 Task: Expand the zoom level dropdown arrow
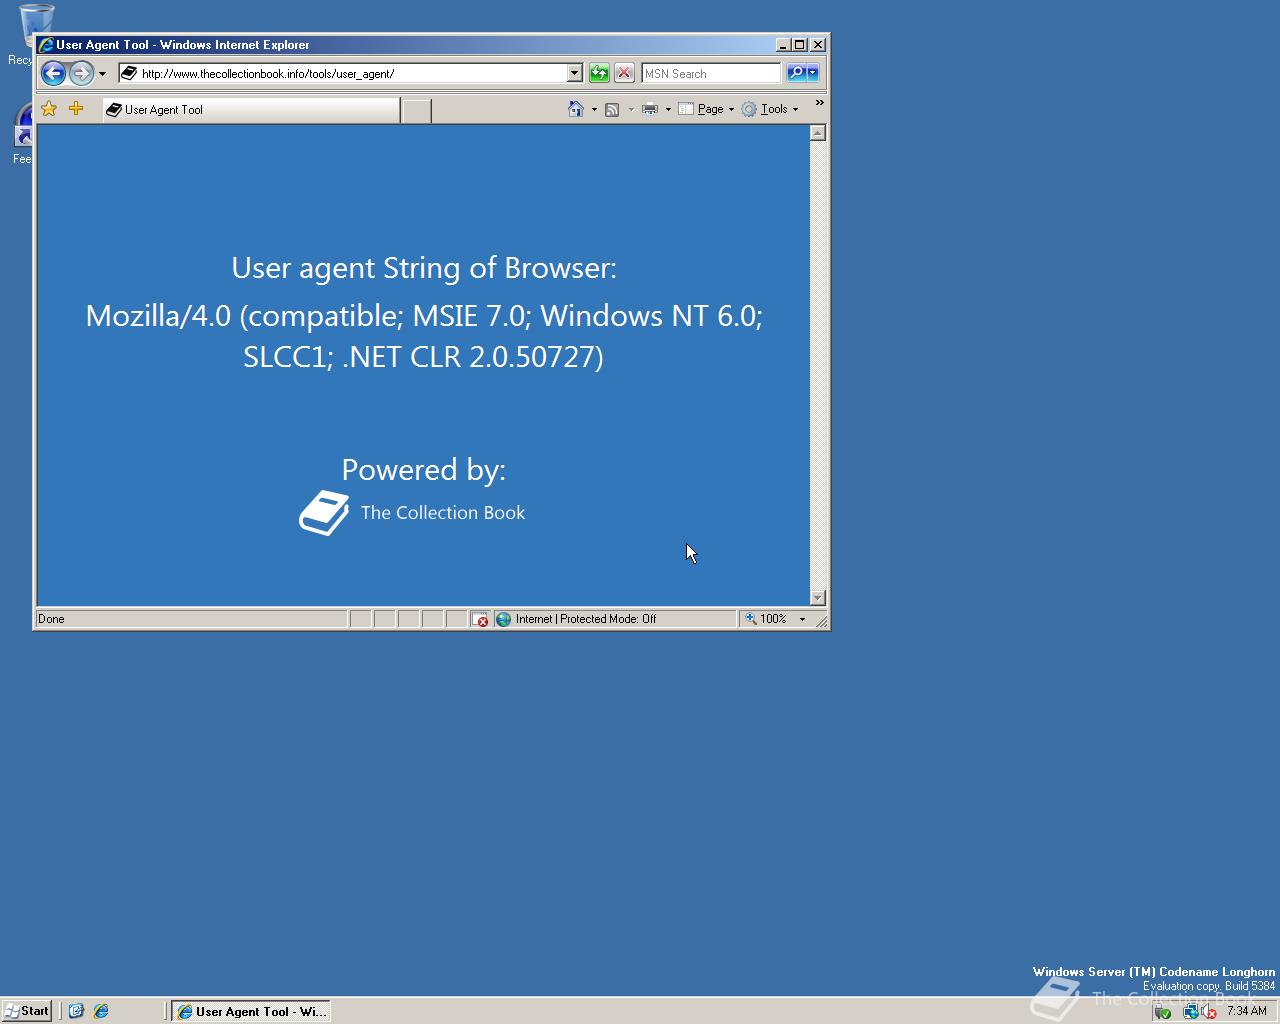click(802, 619)
